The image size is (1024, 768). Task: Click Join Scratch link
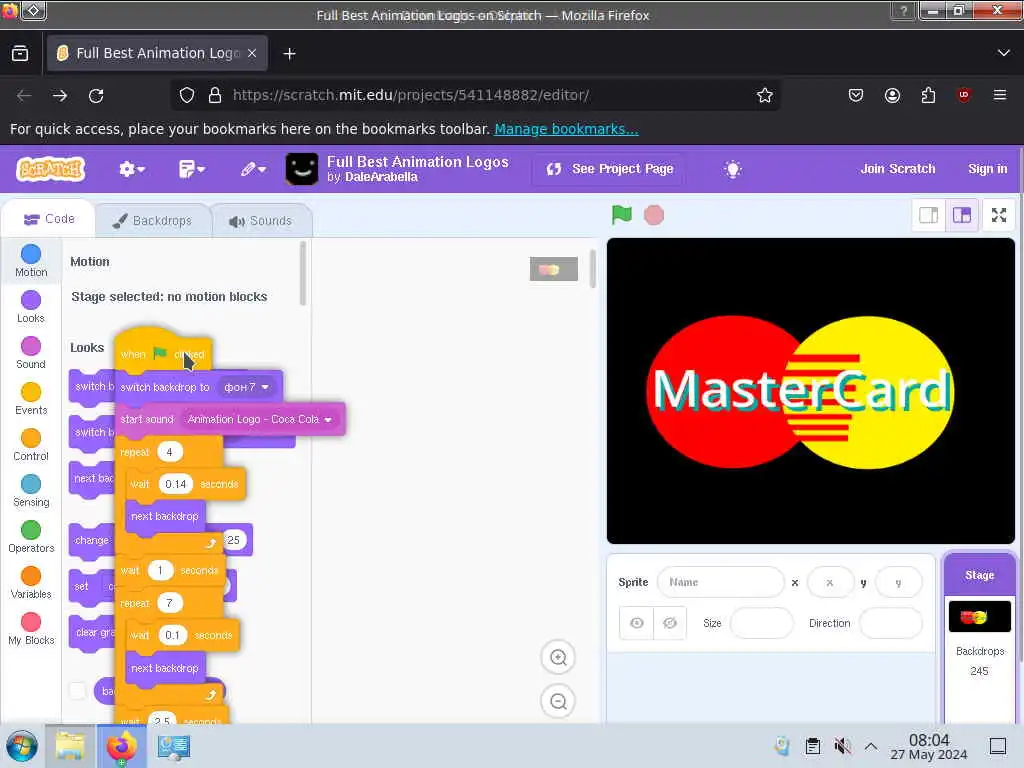897,168
